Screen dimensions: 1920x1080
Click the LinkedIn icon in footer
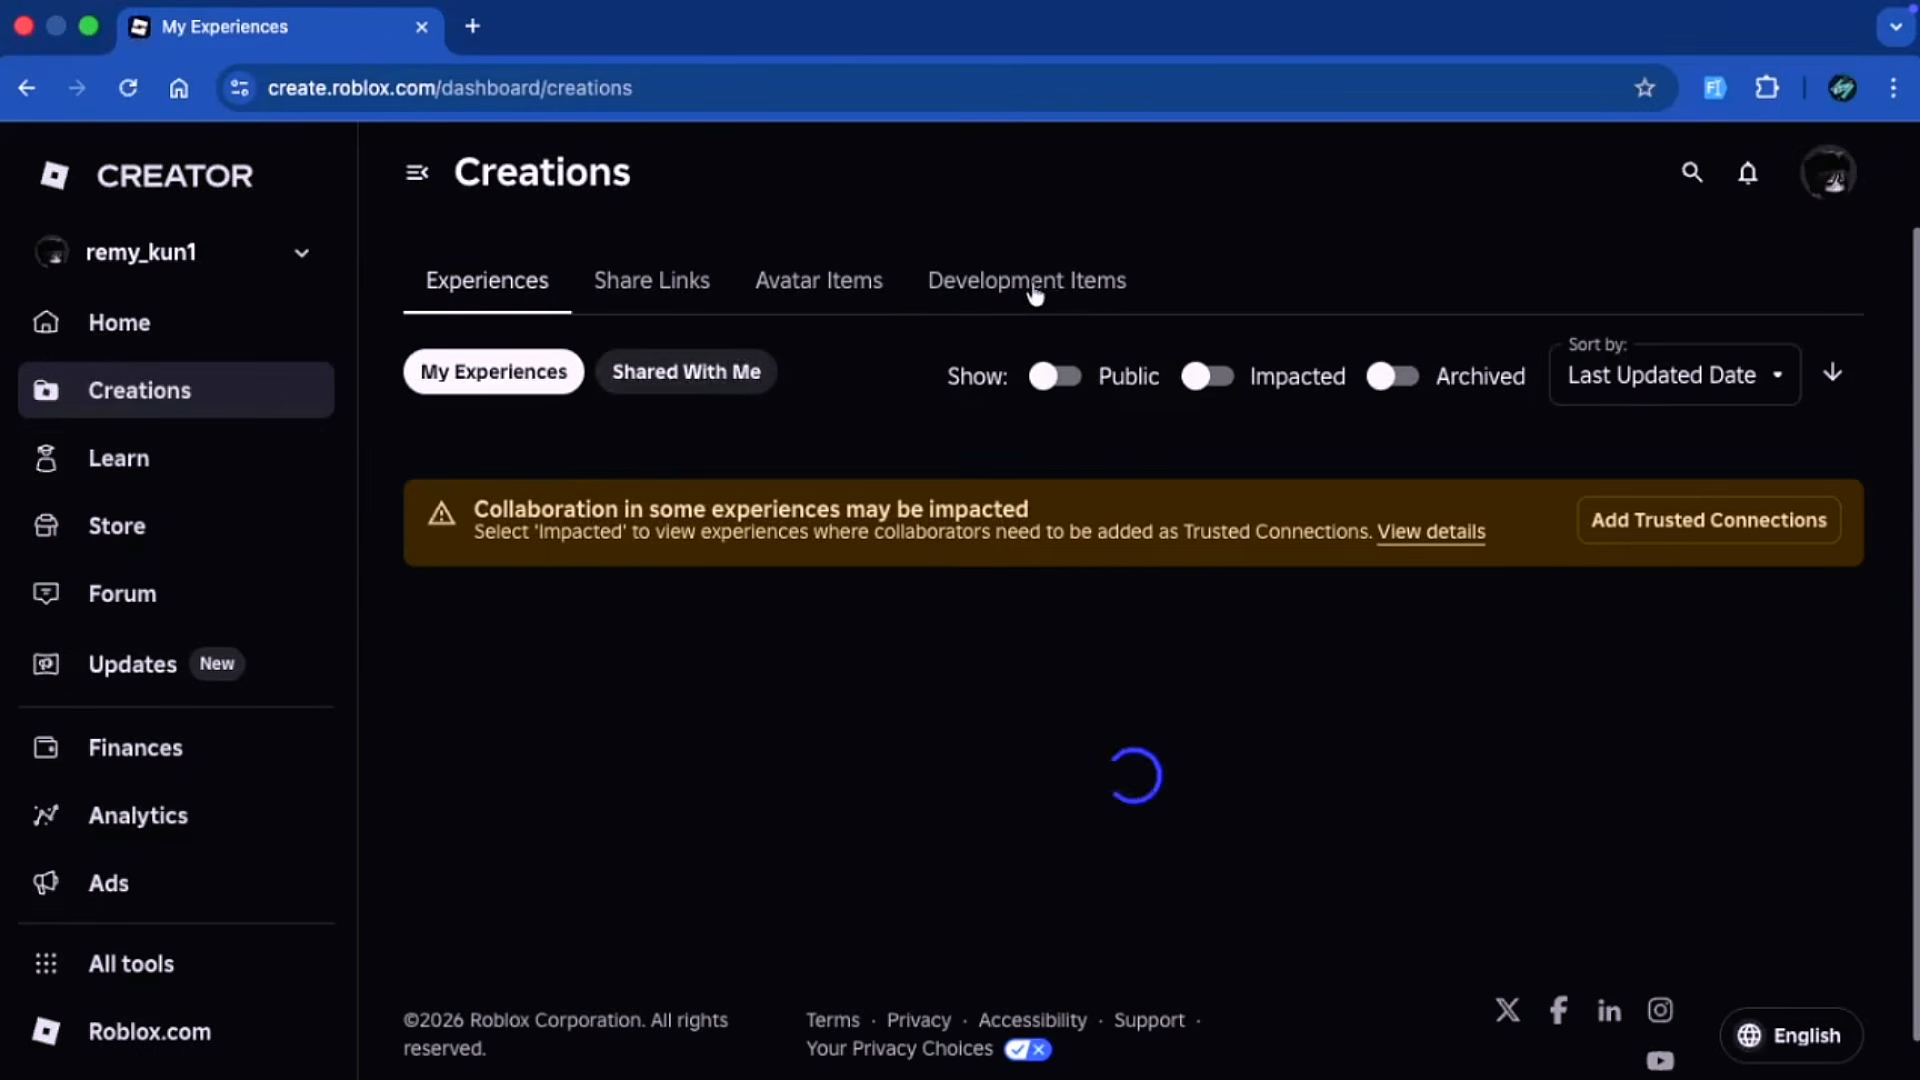click(x=1609, y=1011)
